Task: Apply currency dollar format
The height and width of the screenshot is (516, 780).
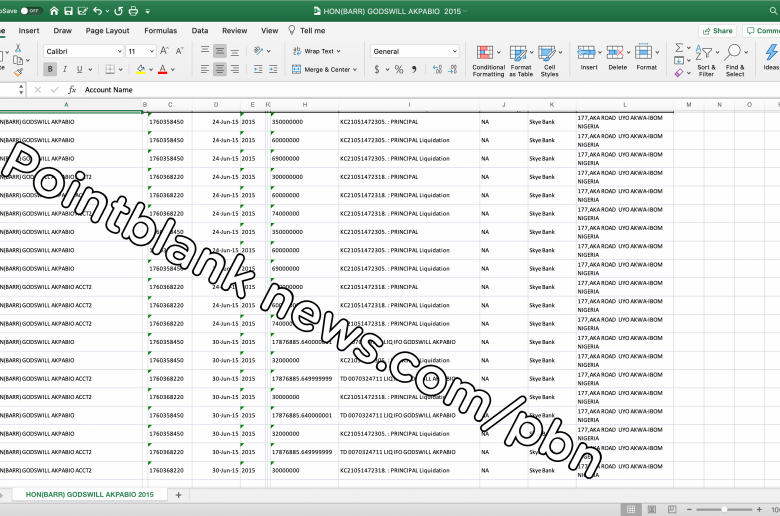Action: (377, 69)
